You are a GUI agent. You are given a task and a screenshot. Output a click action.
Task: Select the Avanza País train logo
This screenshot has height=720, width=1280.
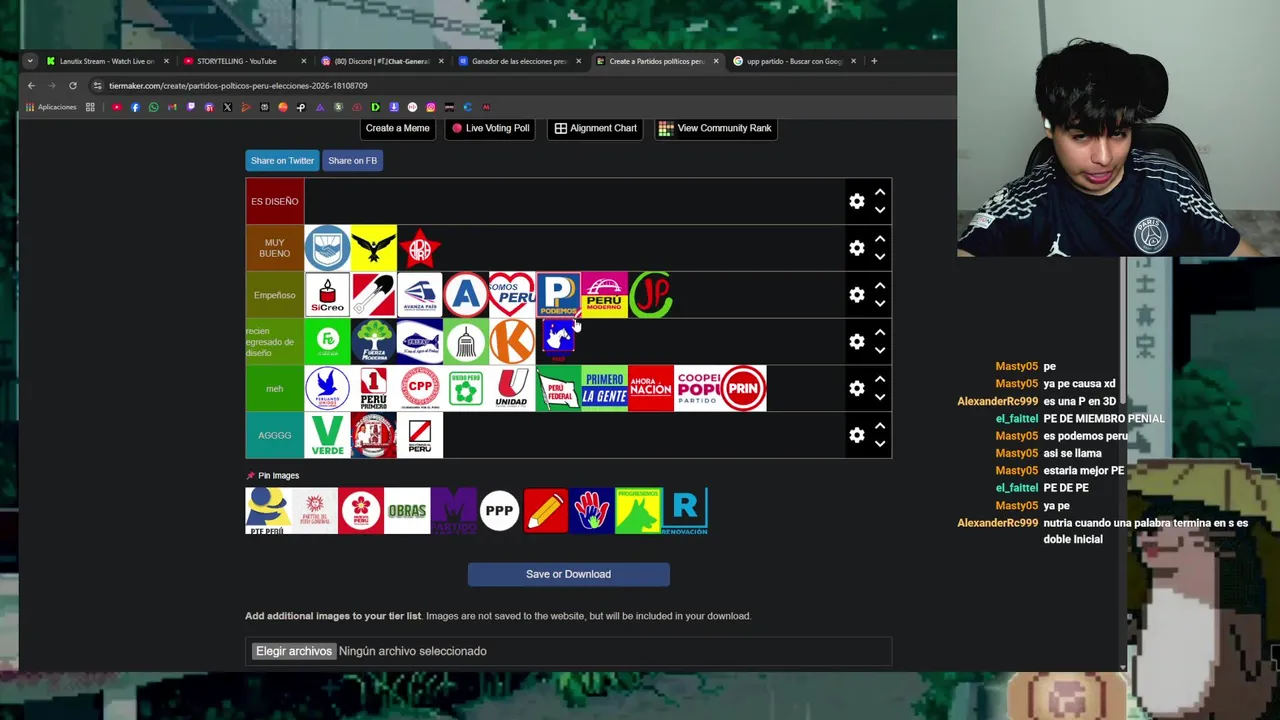[x=420, y=295]
